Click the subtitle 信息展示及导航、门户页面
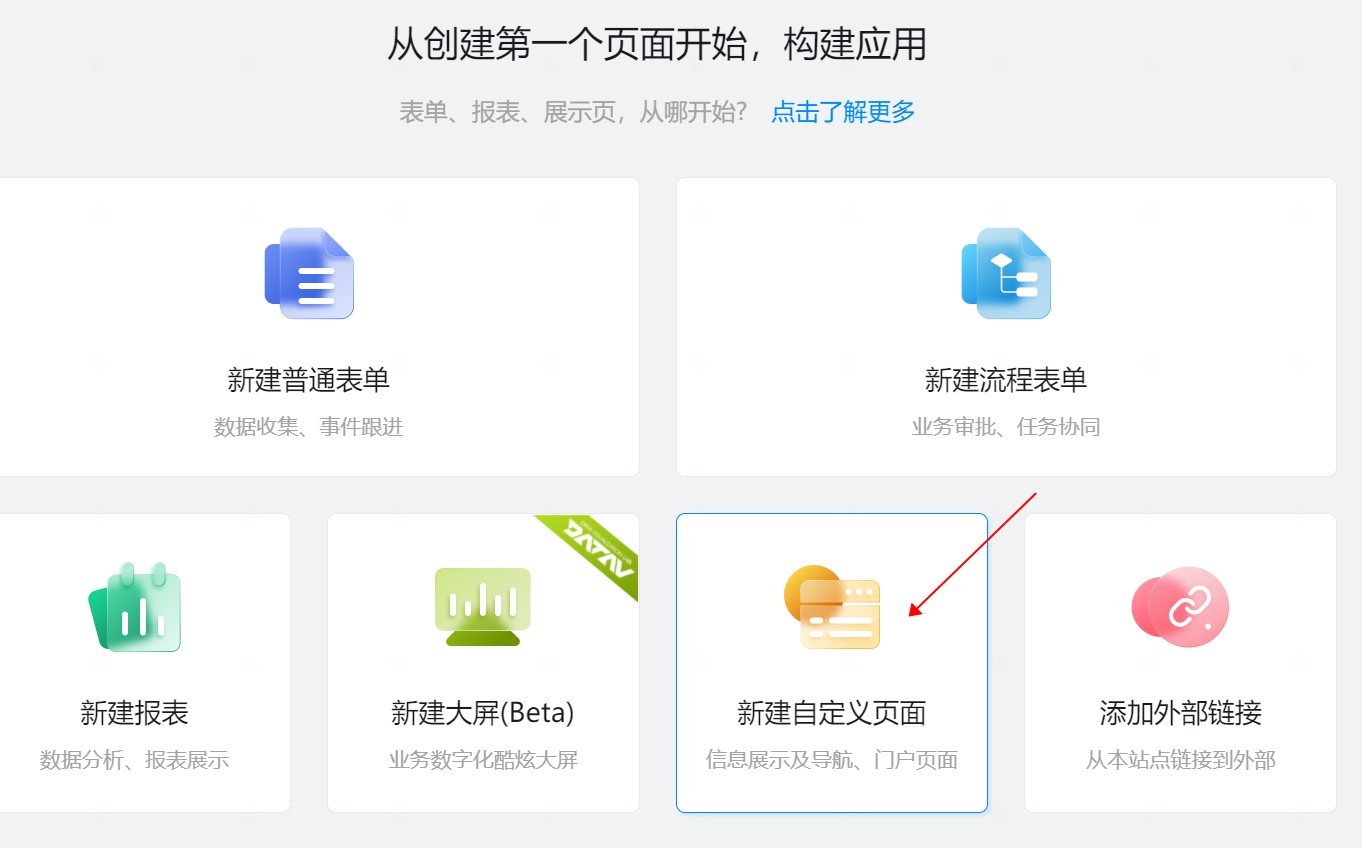 tap(832, 760)
